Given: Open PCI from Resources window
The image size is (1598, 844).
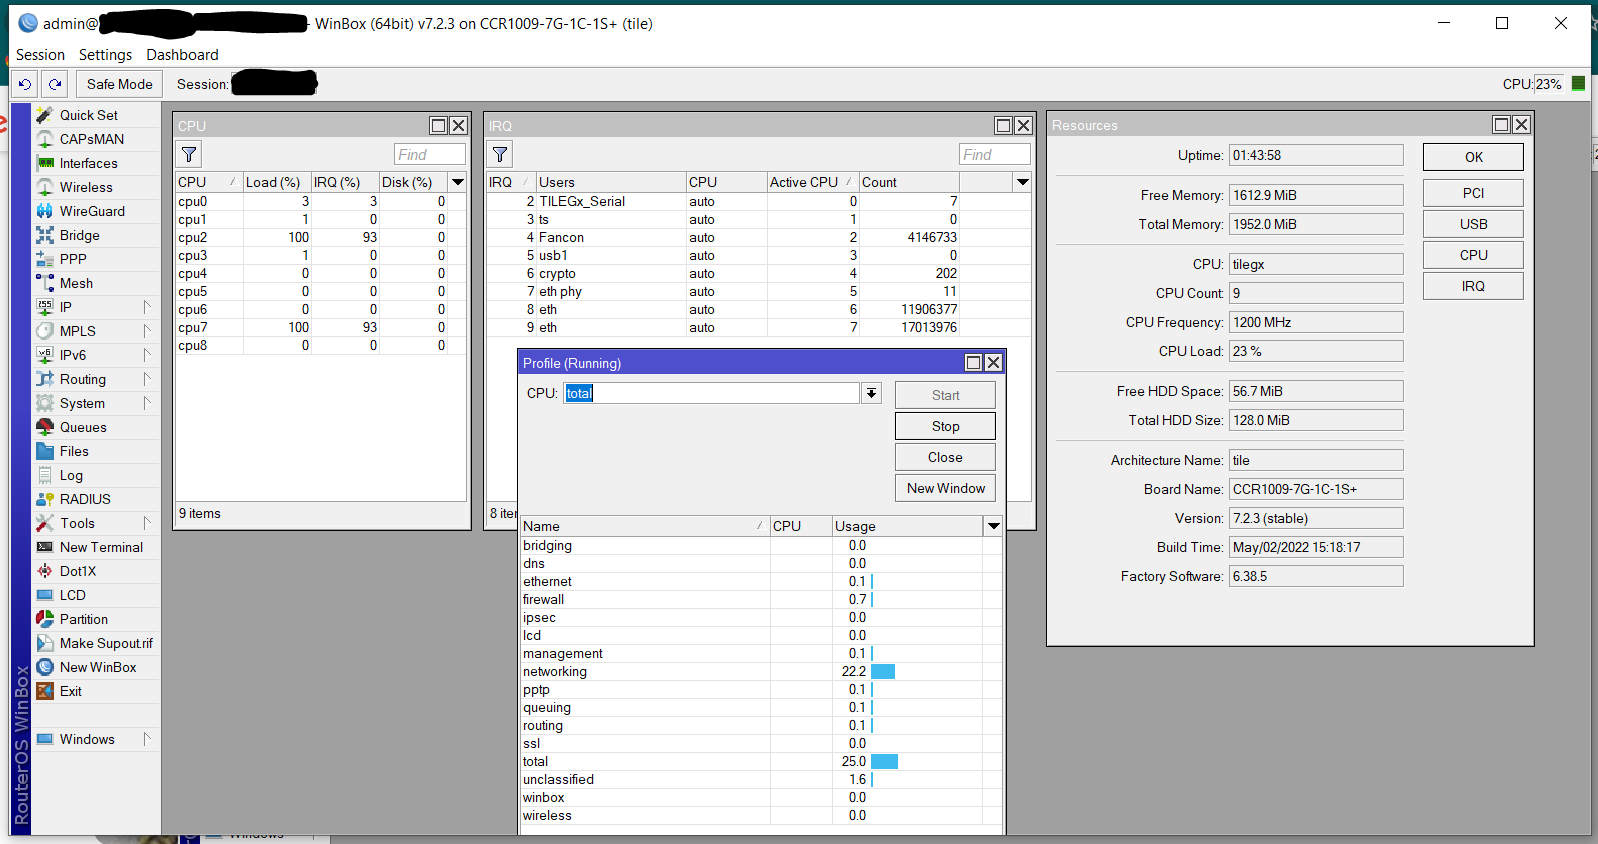Looking at the screenshot, I should 1473,193.
